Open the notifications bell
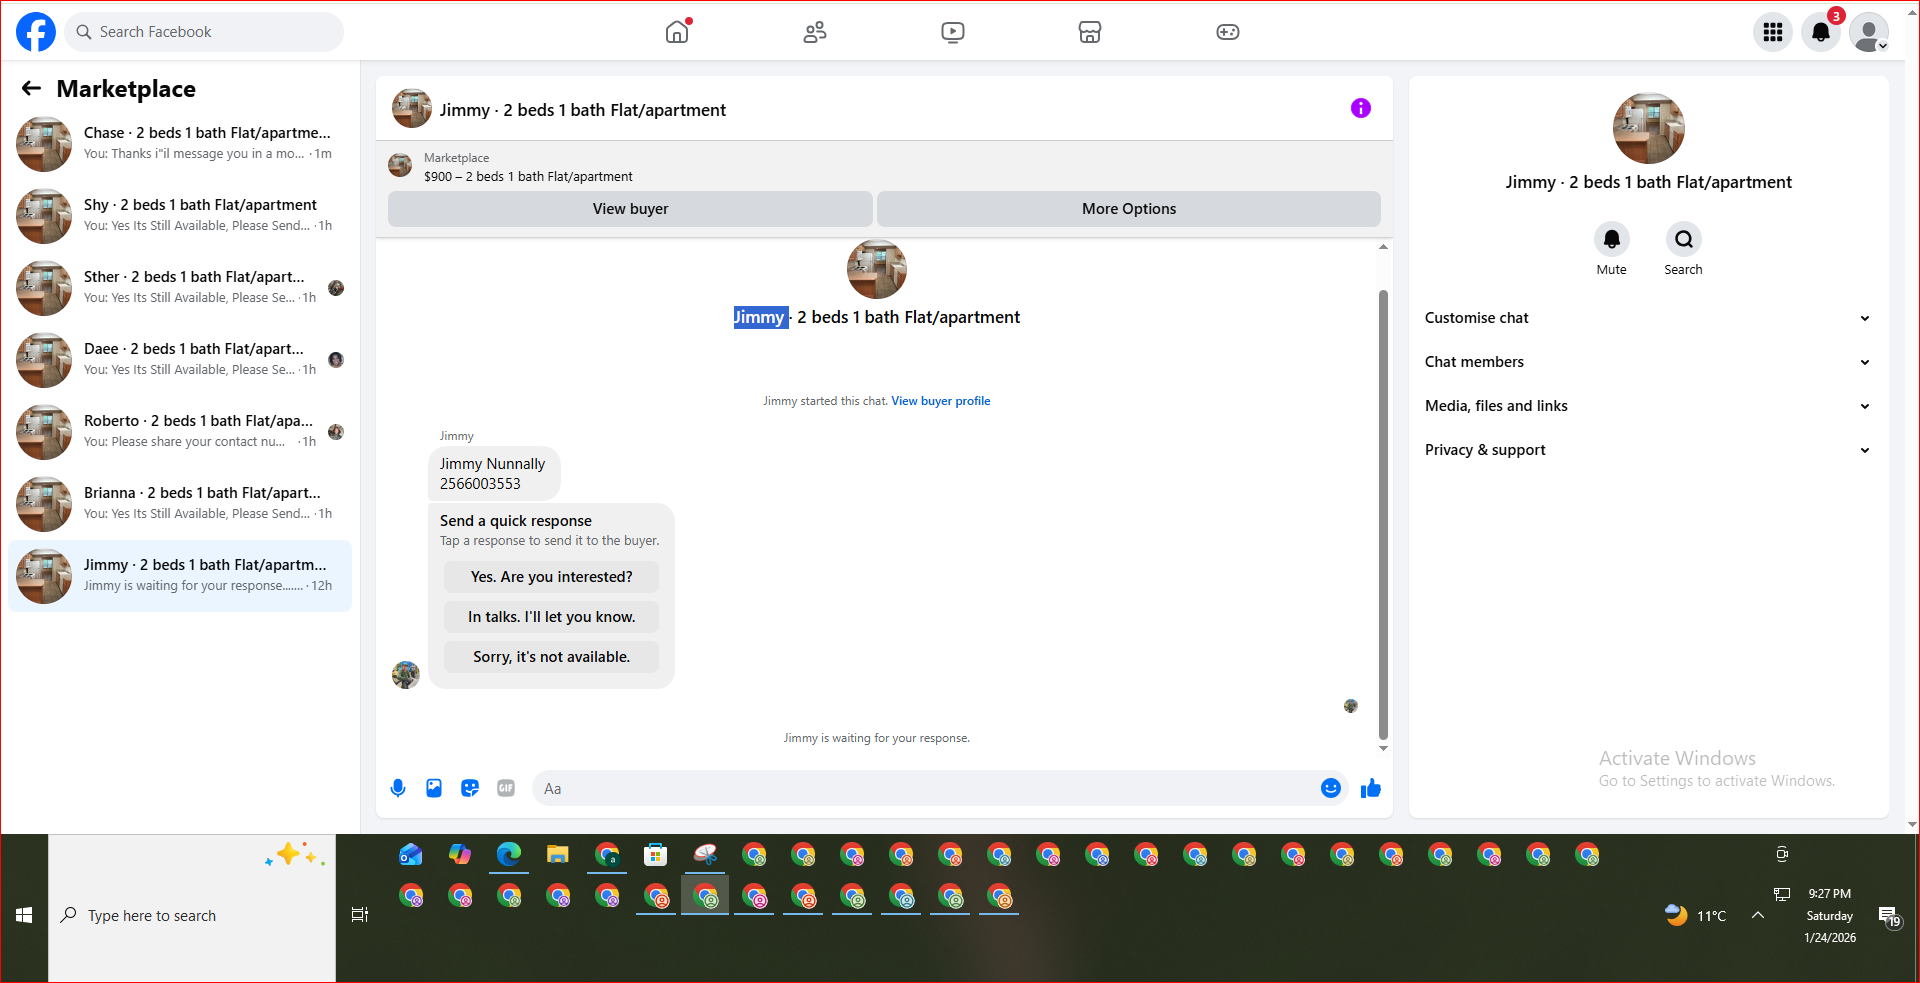 click(x=1821, y=32)
